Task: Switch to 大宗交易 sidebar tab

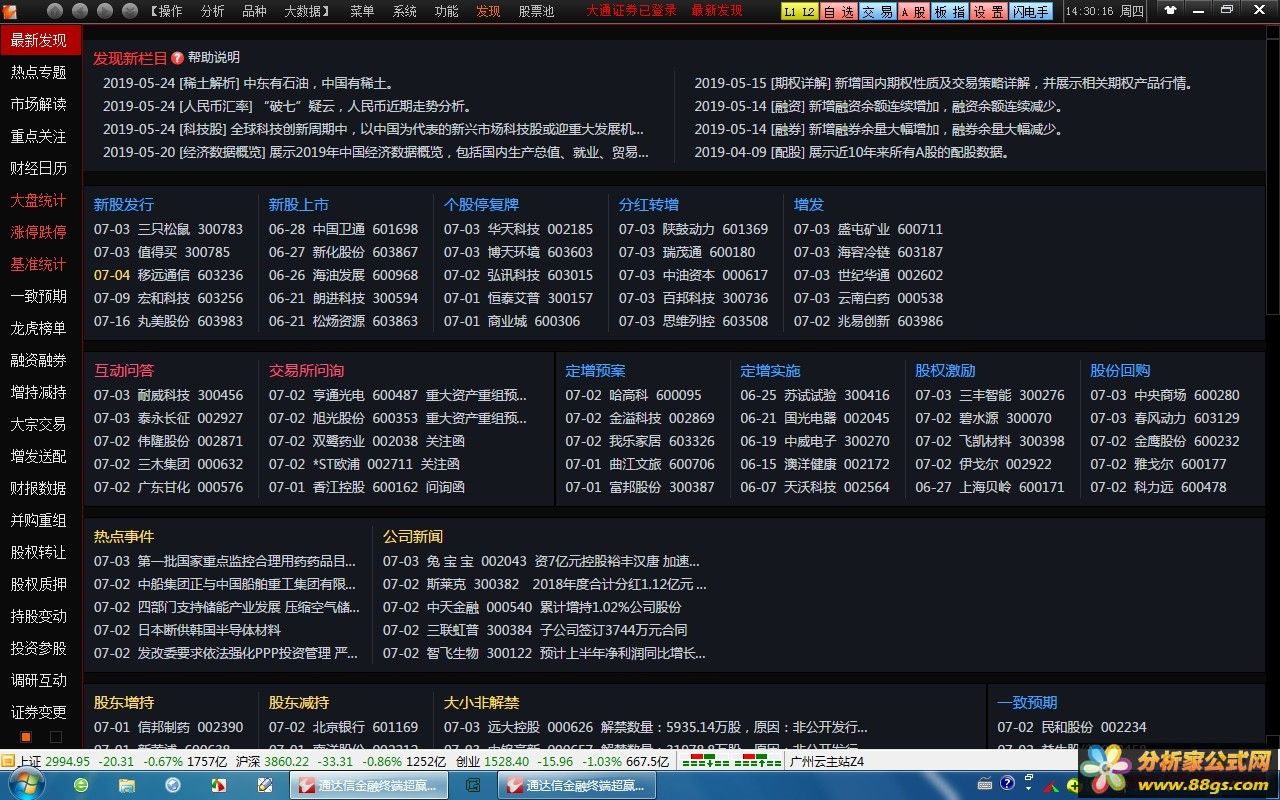Action: (39, 424)
